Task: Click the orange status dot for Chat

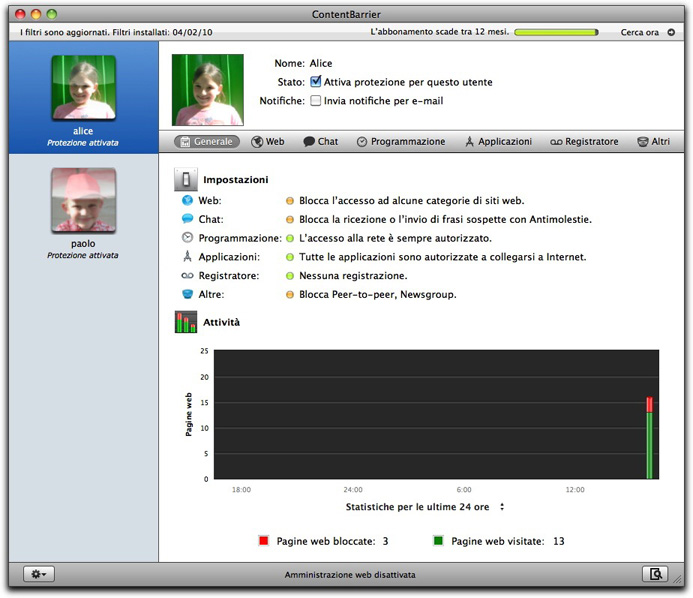Action: [290, 220]
